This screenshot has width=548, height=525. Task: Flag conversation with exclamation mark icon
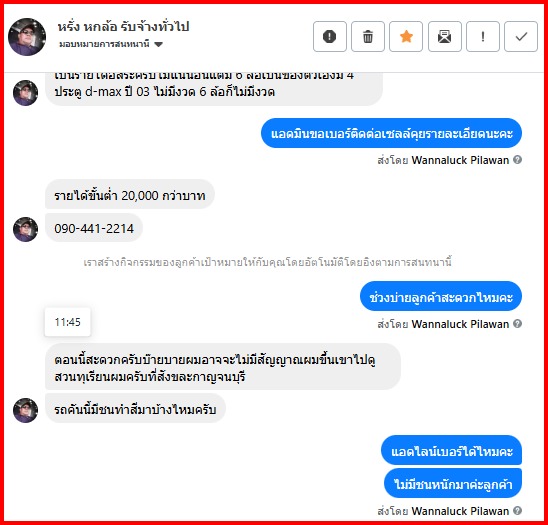[483, 36]
